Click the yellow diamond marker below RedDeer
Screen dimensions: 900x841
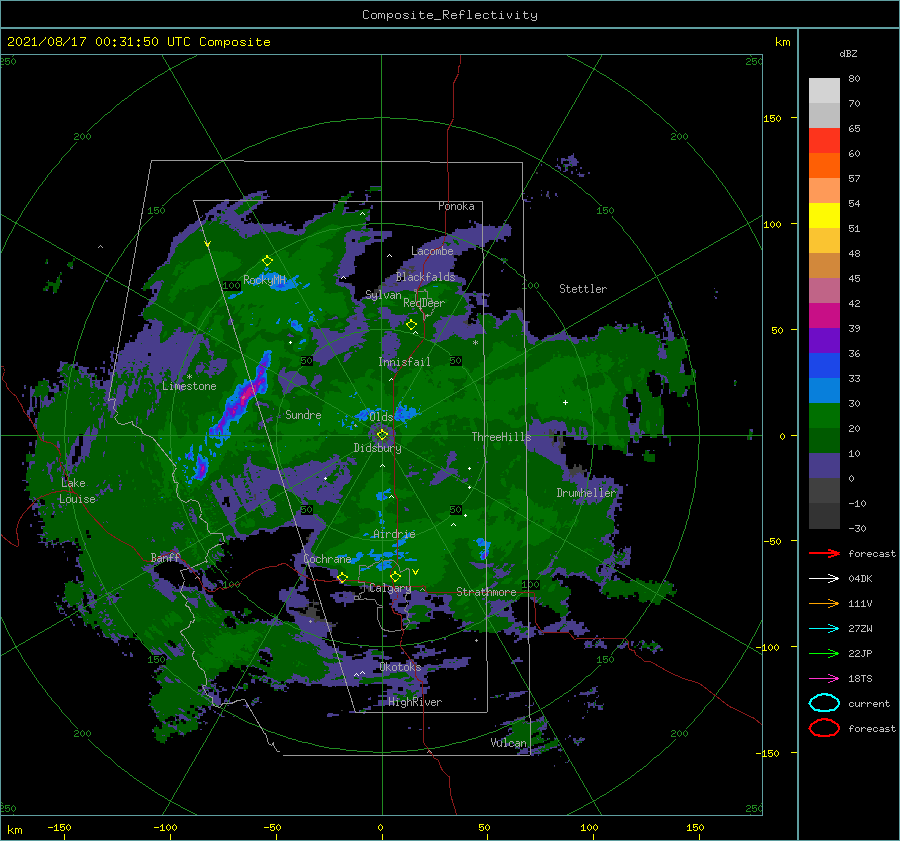[x=411, y=325]
